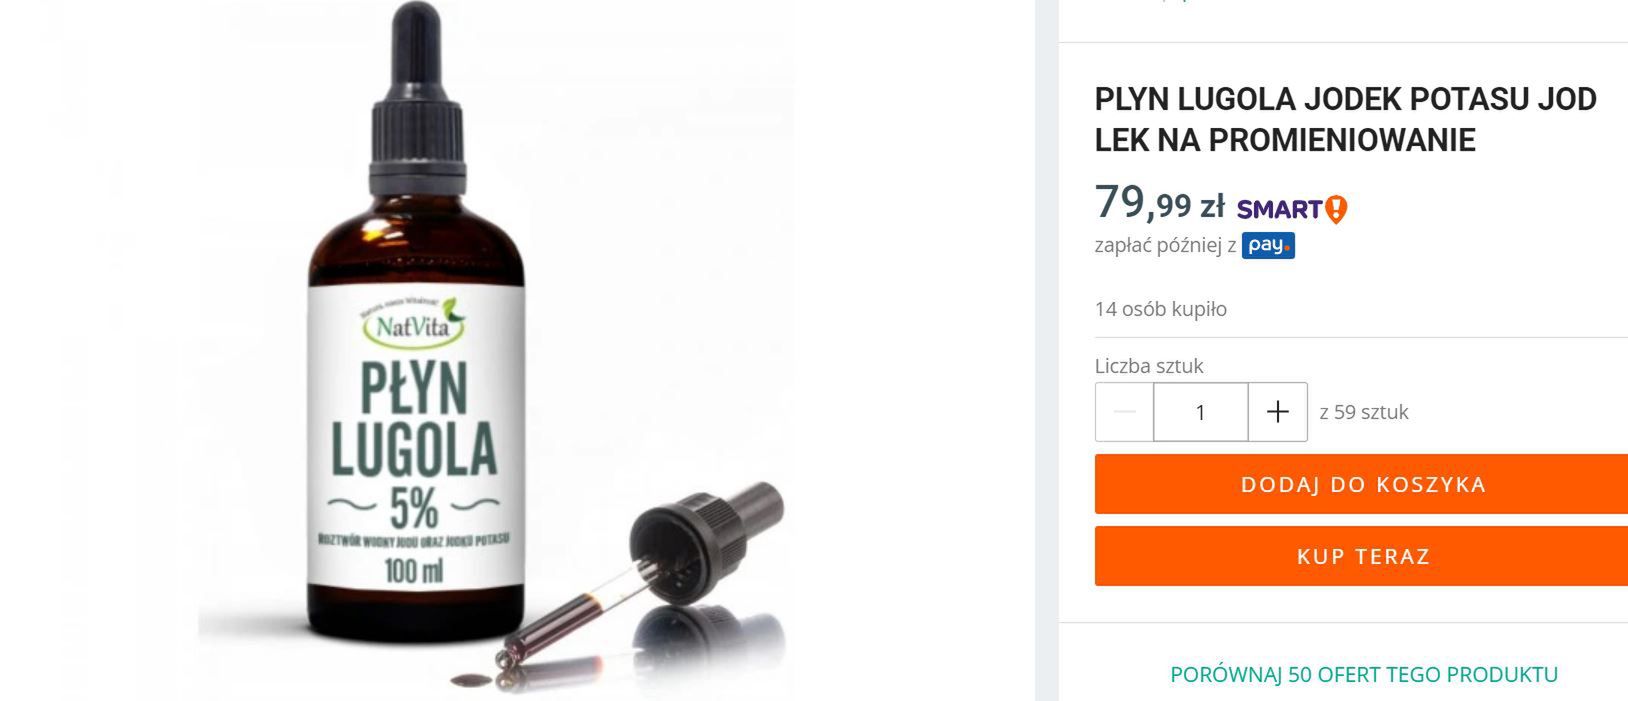The height and width of the screenshot is (701, 1628).
Task: Click the blue pay badge icon
Action: (x=1268, y=245)
